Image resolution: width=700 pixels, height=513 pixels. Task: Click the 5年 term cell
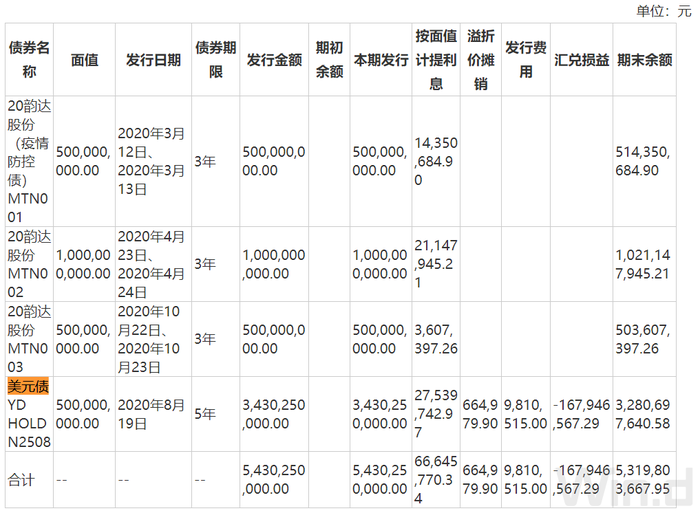(205, 414)
